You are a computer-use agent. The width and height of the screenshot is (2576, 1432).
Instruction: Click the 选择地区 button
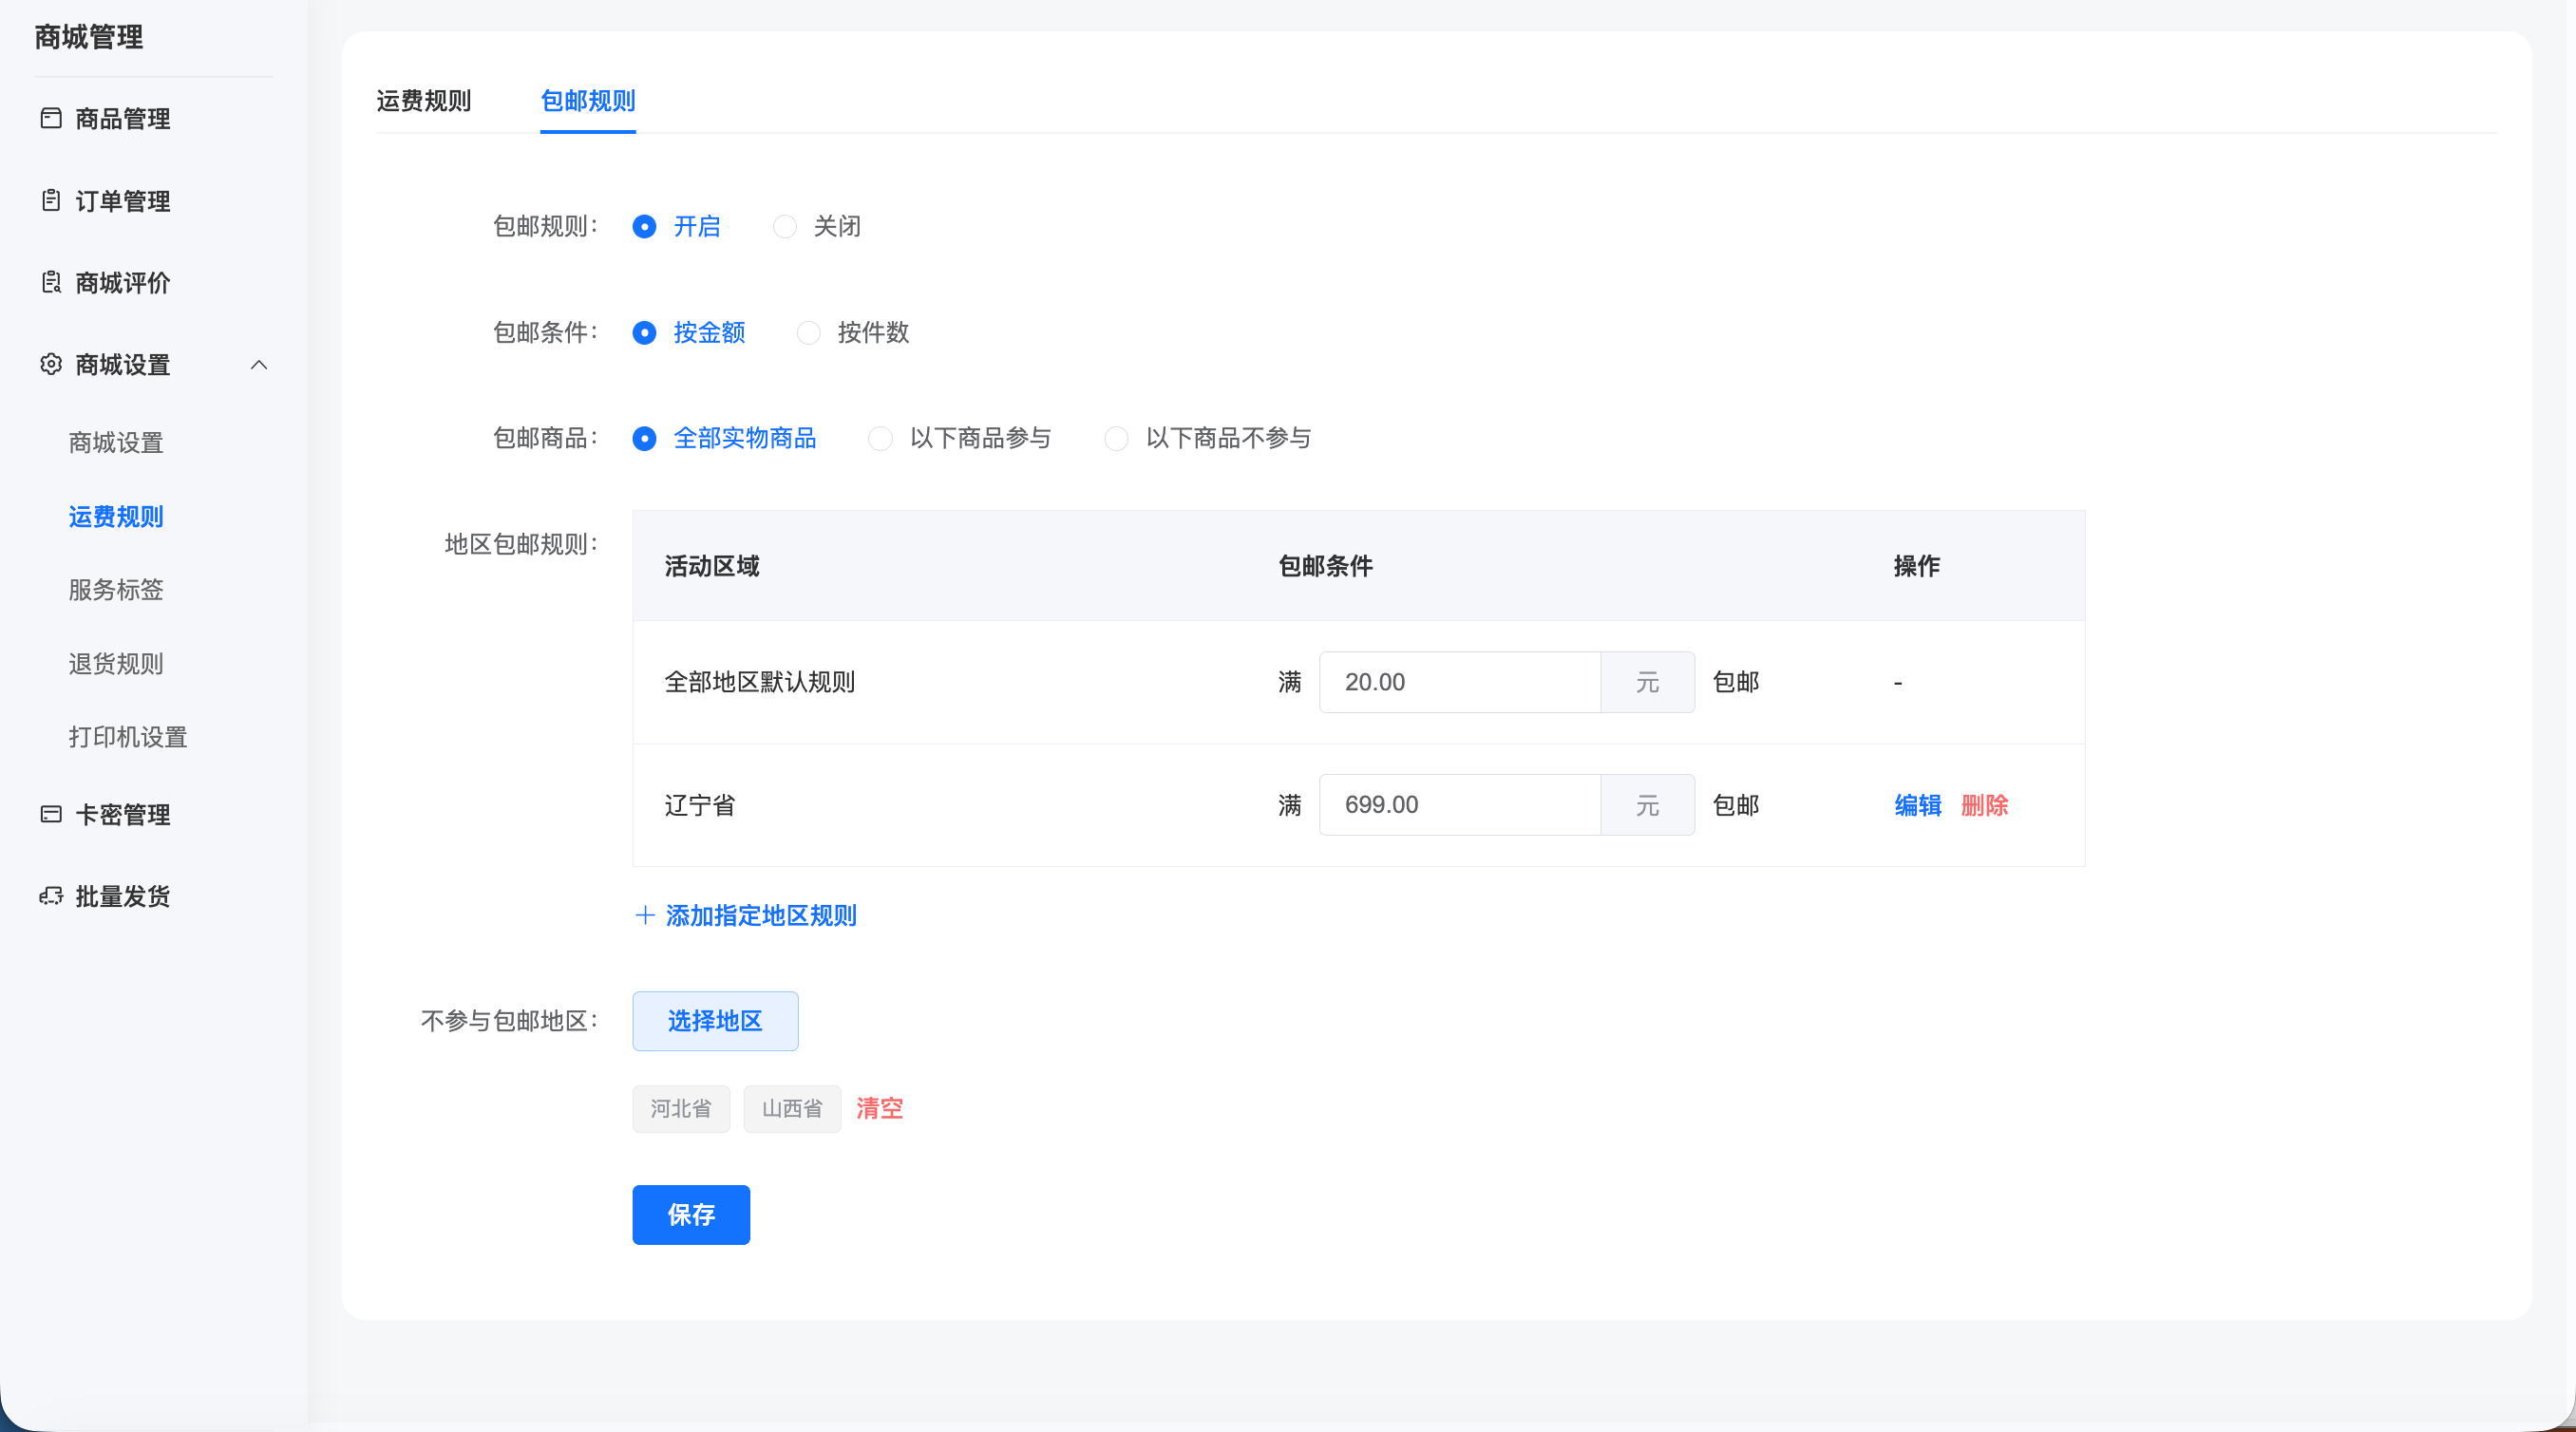[715, 1021]
